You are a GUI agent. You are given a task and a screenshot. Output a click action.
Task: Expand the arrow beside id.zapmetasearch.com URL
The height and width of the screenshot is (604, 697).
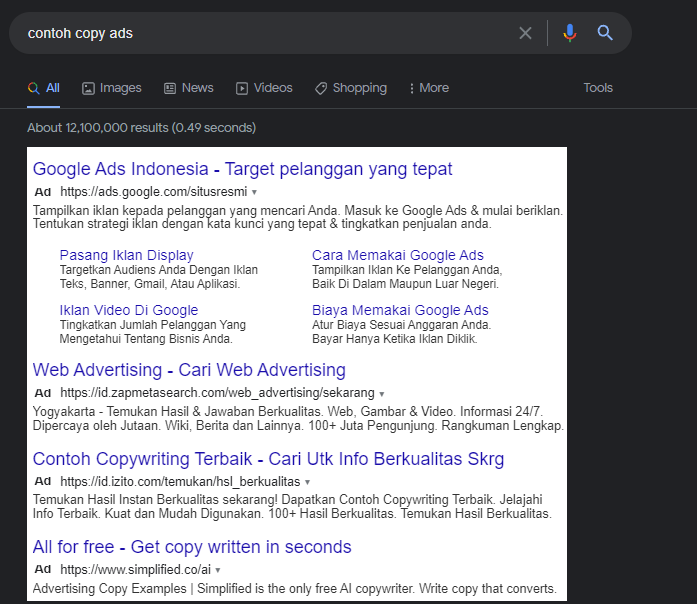(x=381, y=394)
